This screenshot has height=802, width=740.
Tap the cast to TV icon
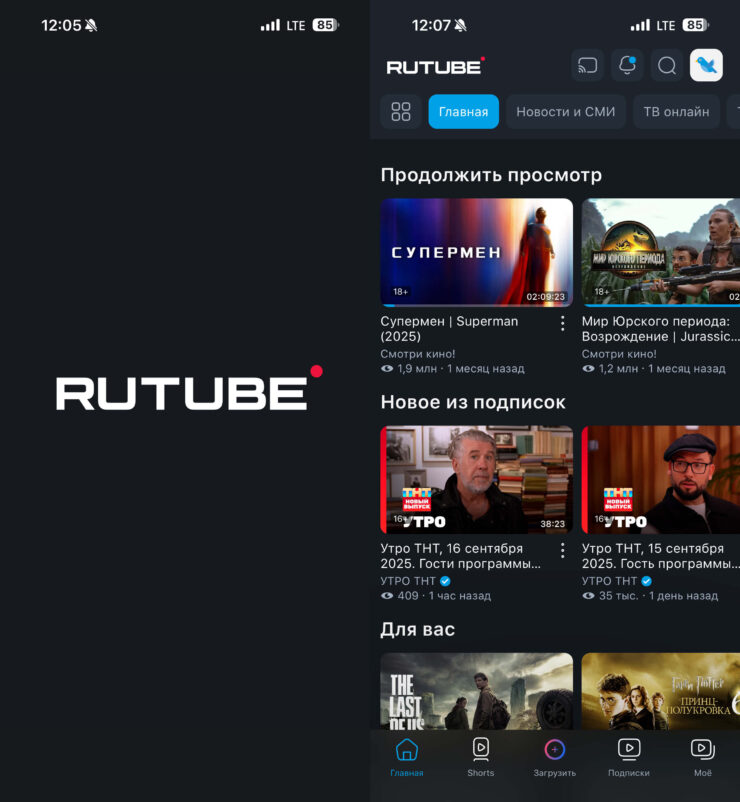587,65
